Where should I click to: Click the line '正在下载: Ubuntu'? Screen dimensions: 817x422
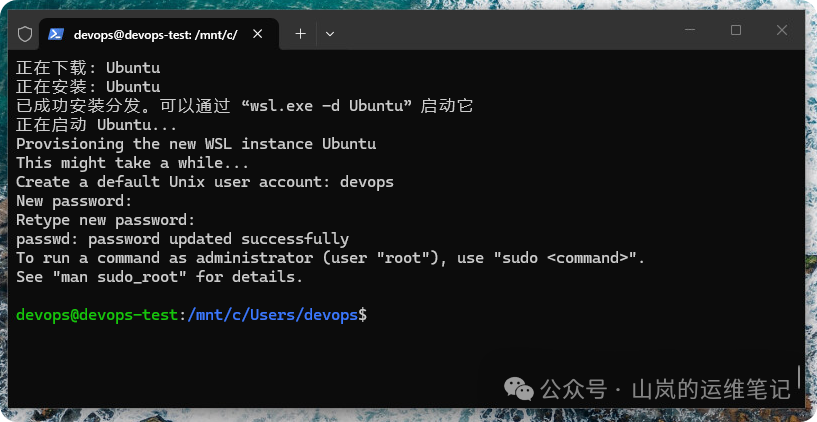88,68
